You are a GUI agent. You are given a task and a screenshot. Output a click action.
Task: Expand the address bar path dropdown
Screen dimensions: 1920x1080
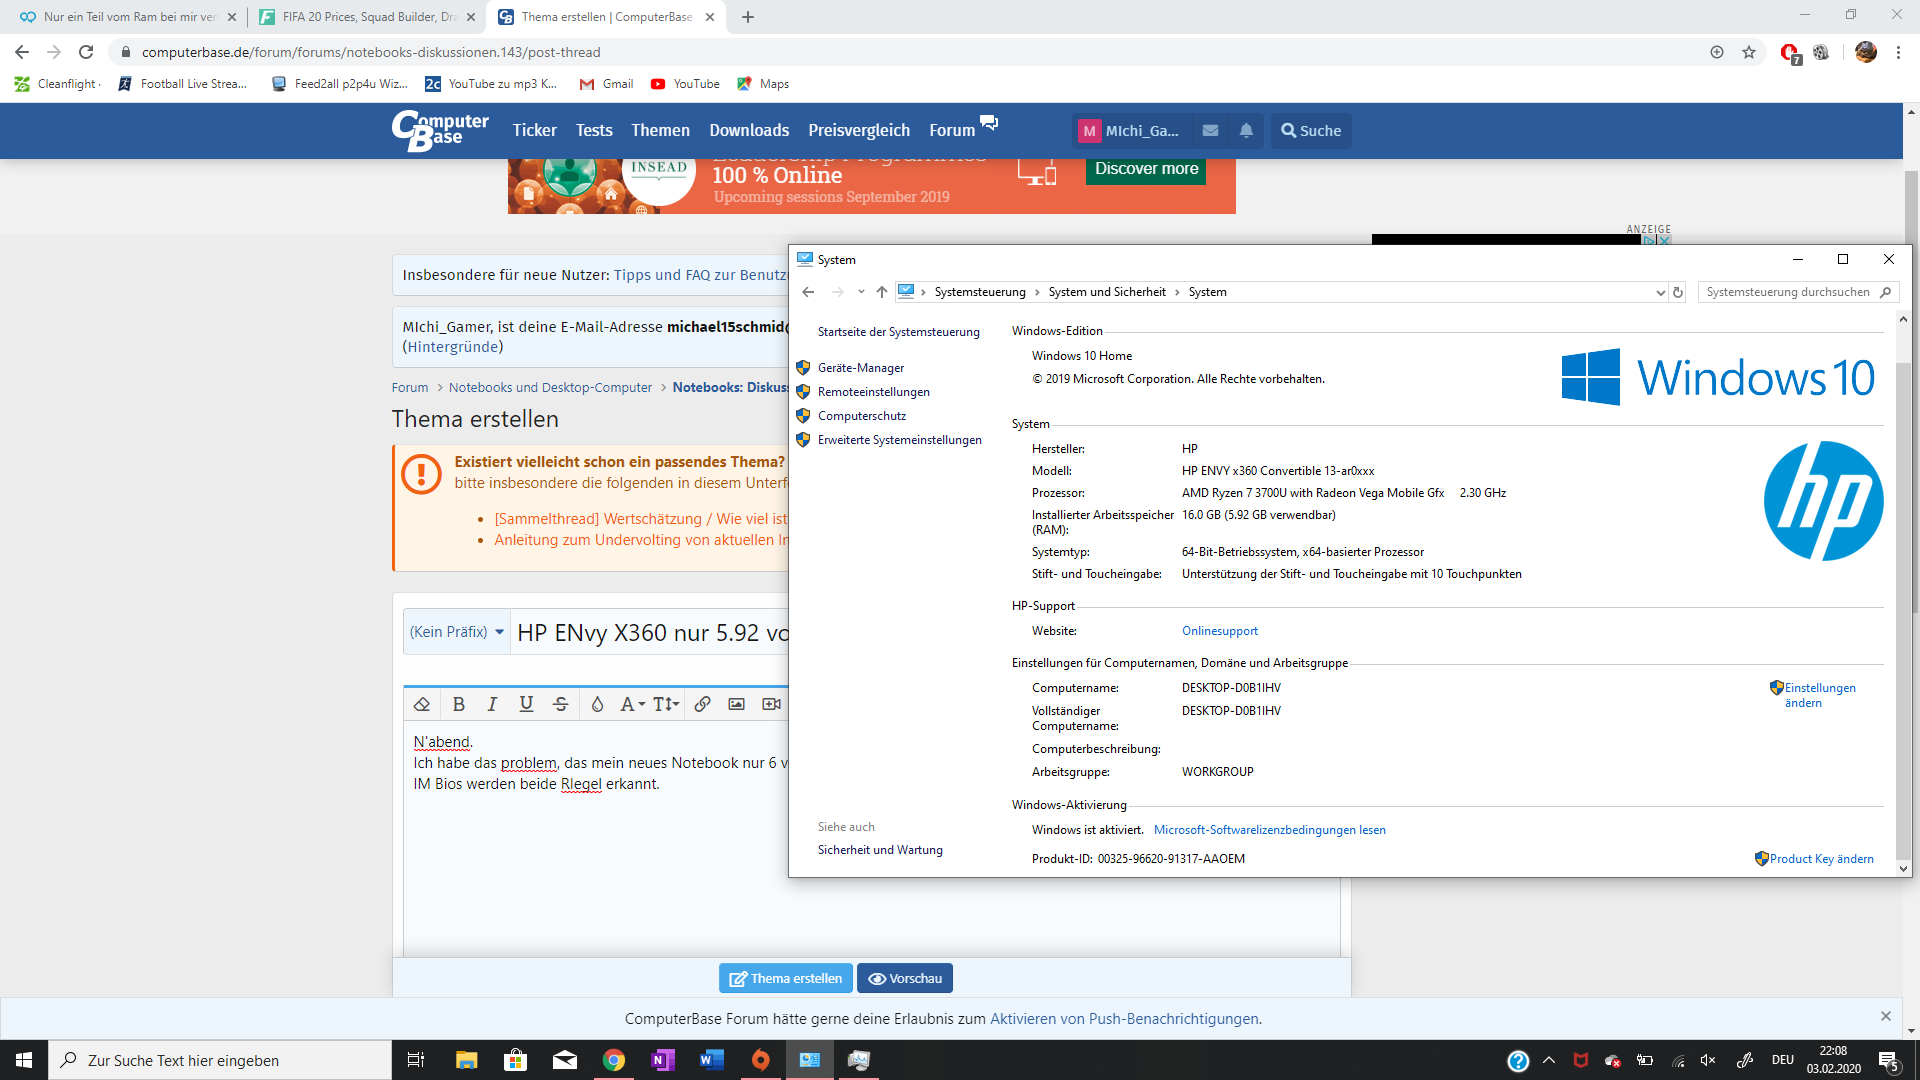(1660, 292)
